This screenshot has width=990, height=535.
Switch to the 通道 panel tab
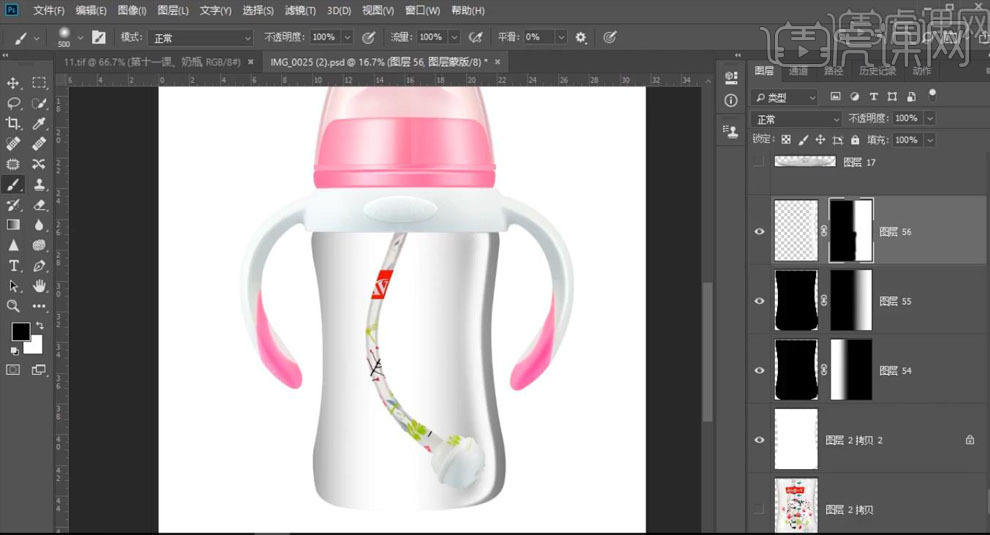click(797, 71)
